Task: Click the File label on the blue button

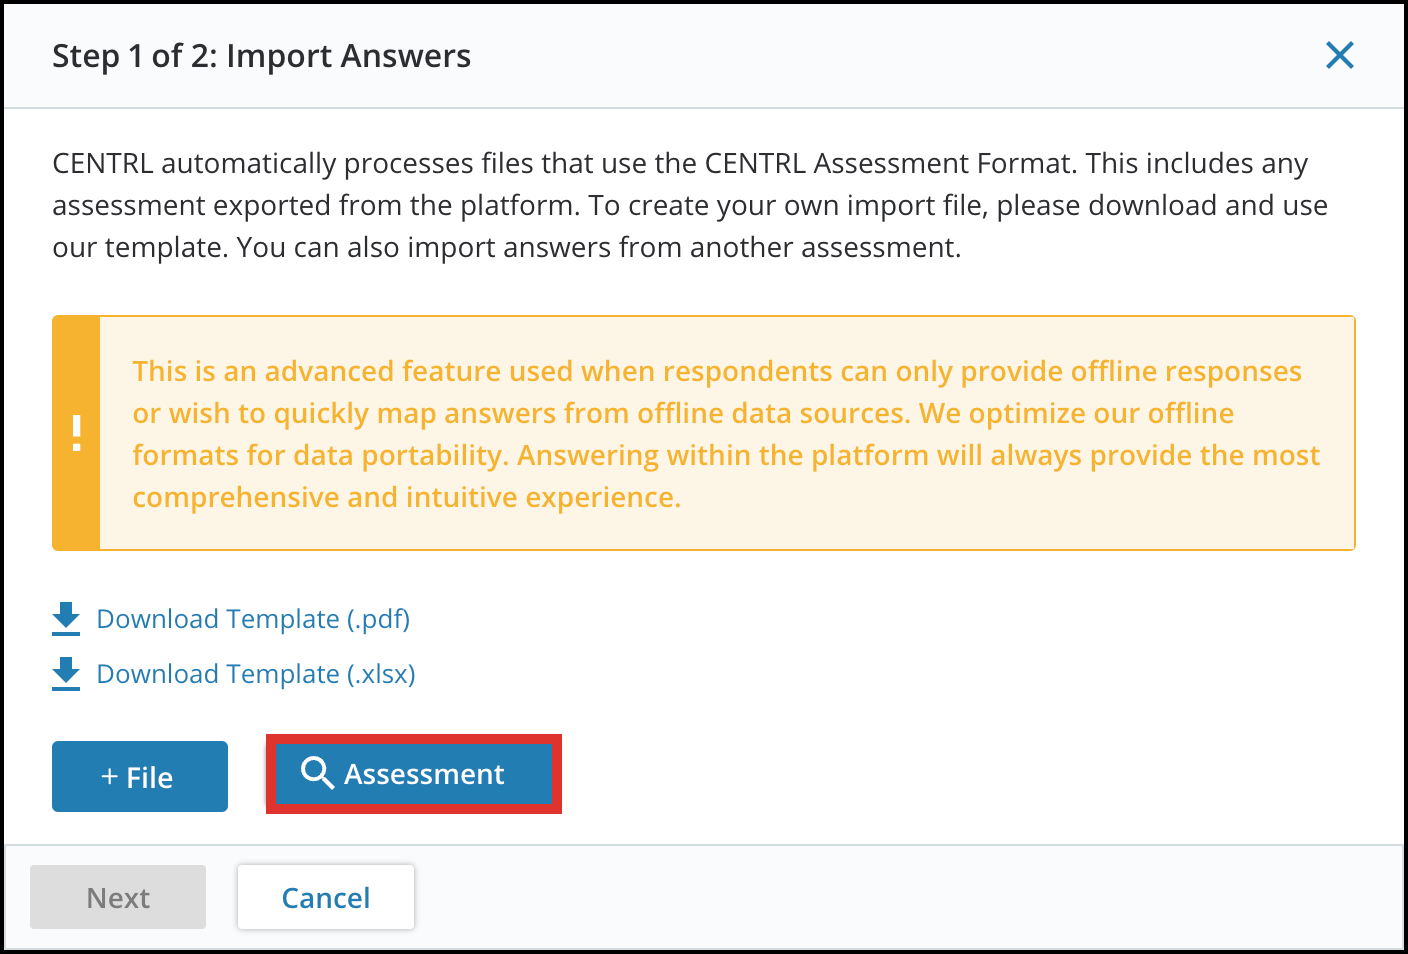Action: pyautogui.click(x=150, y=778)
